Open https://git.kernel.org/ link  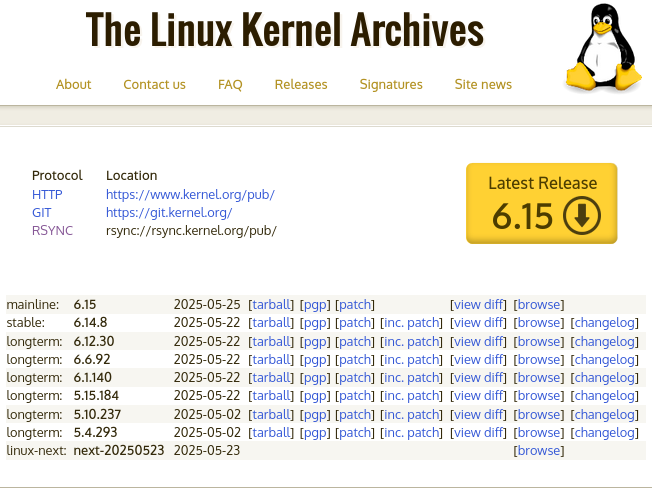coord(169,212)
